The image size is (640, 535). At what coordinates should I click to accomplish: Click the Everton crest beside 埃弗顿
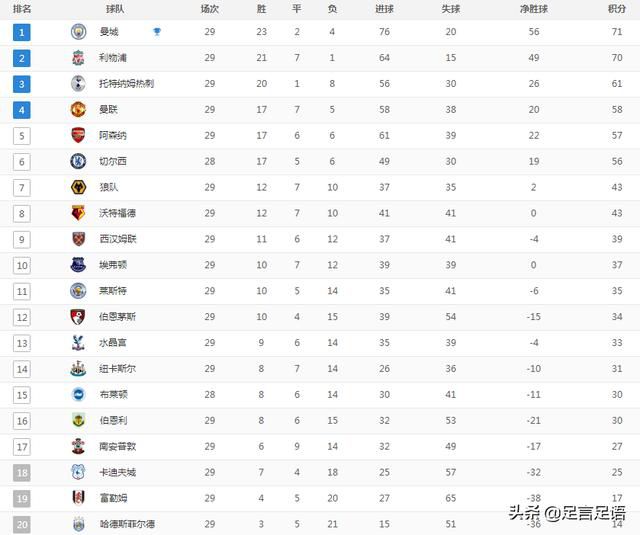(x=78, y=265)
